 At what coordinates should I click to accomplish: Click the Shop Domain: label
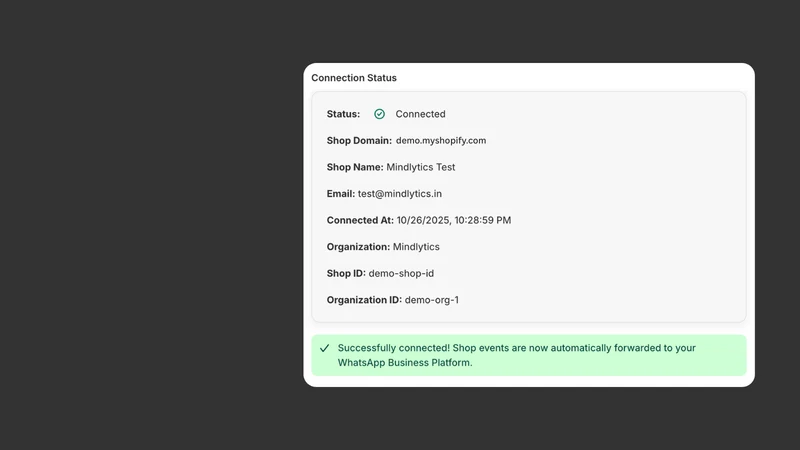pos(359,140)
